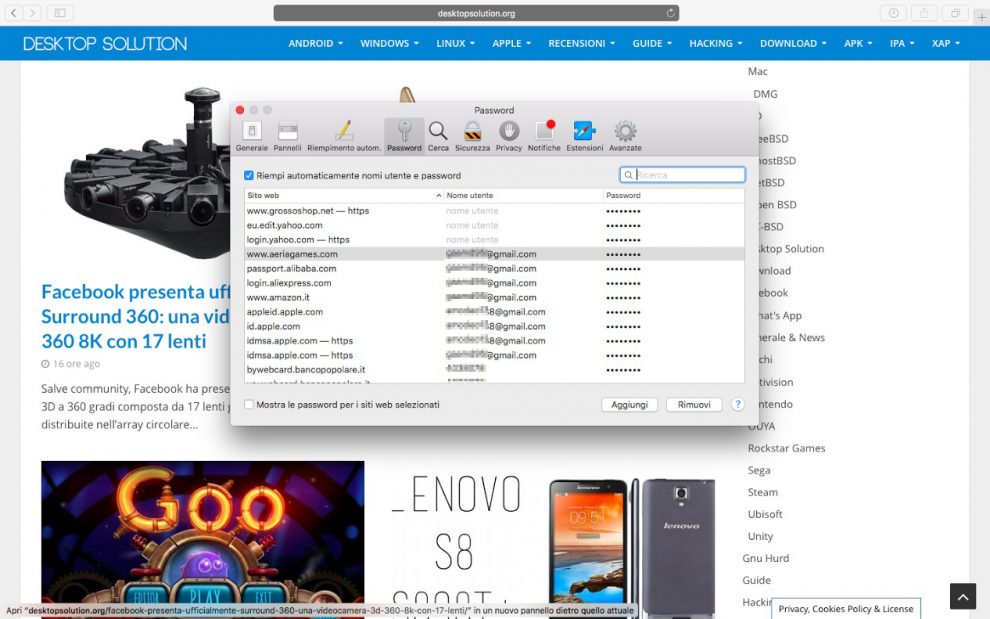Open the Avanzate gear icon
Image resolution: width=990 pixels, height=619 pixels.
click(625, 136)
